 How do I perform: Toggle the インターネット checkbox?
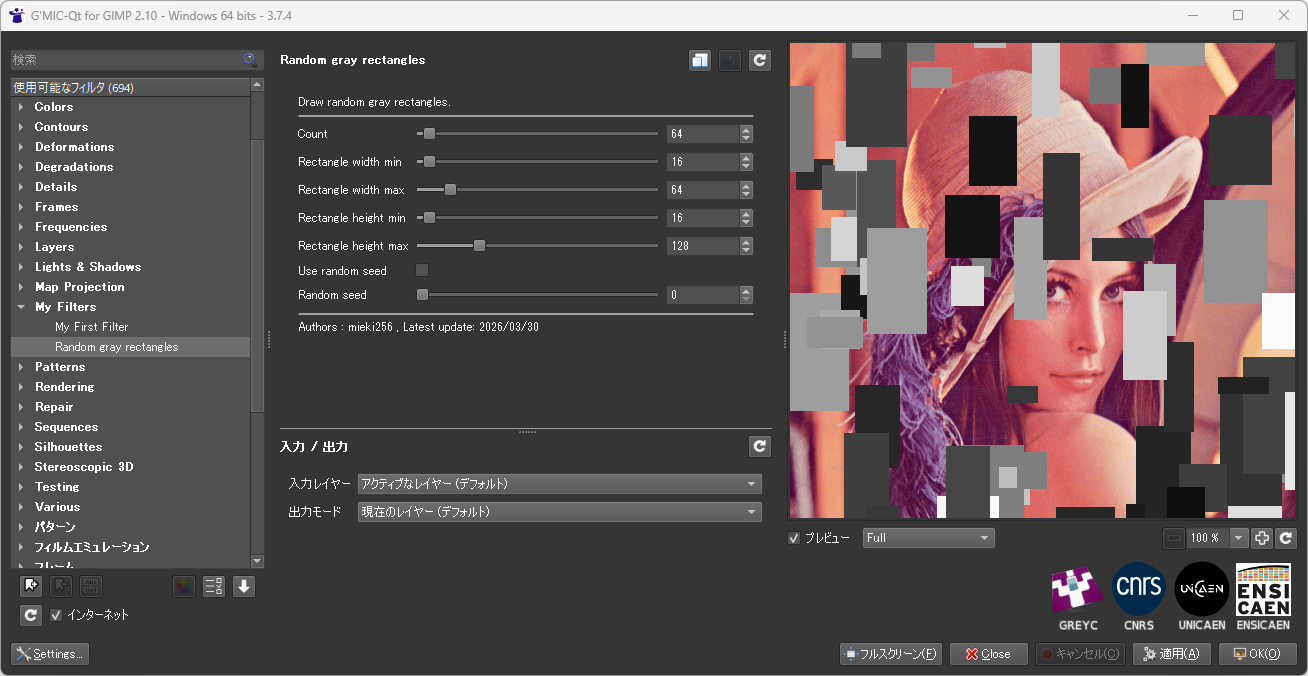56,615
